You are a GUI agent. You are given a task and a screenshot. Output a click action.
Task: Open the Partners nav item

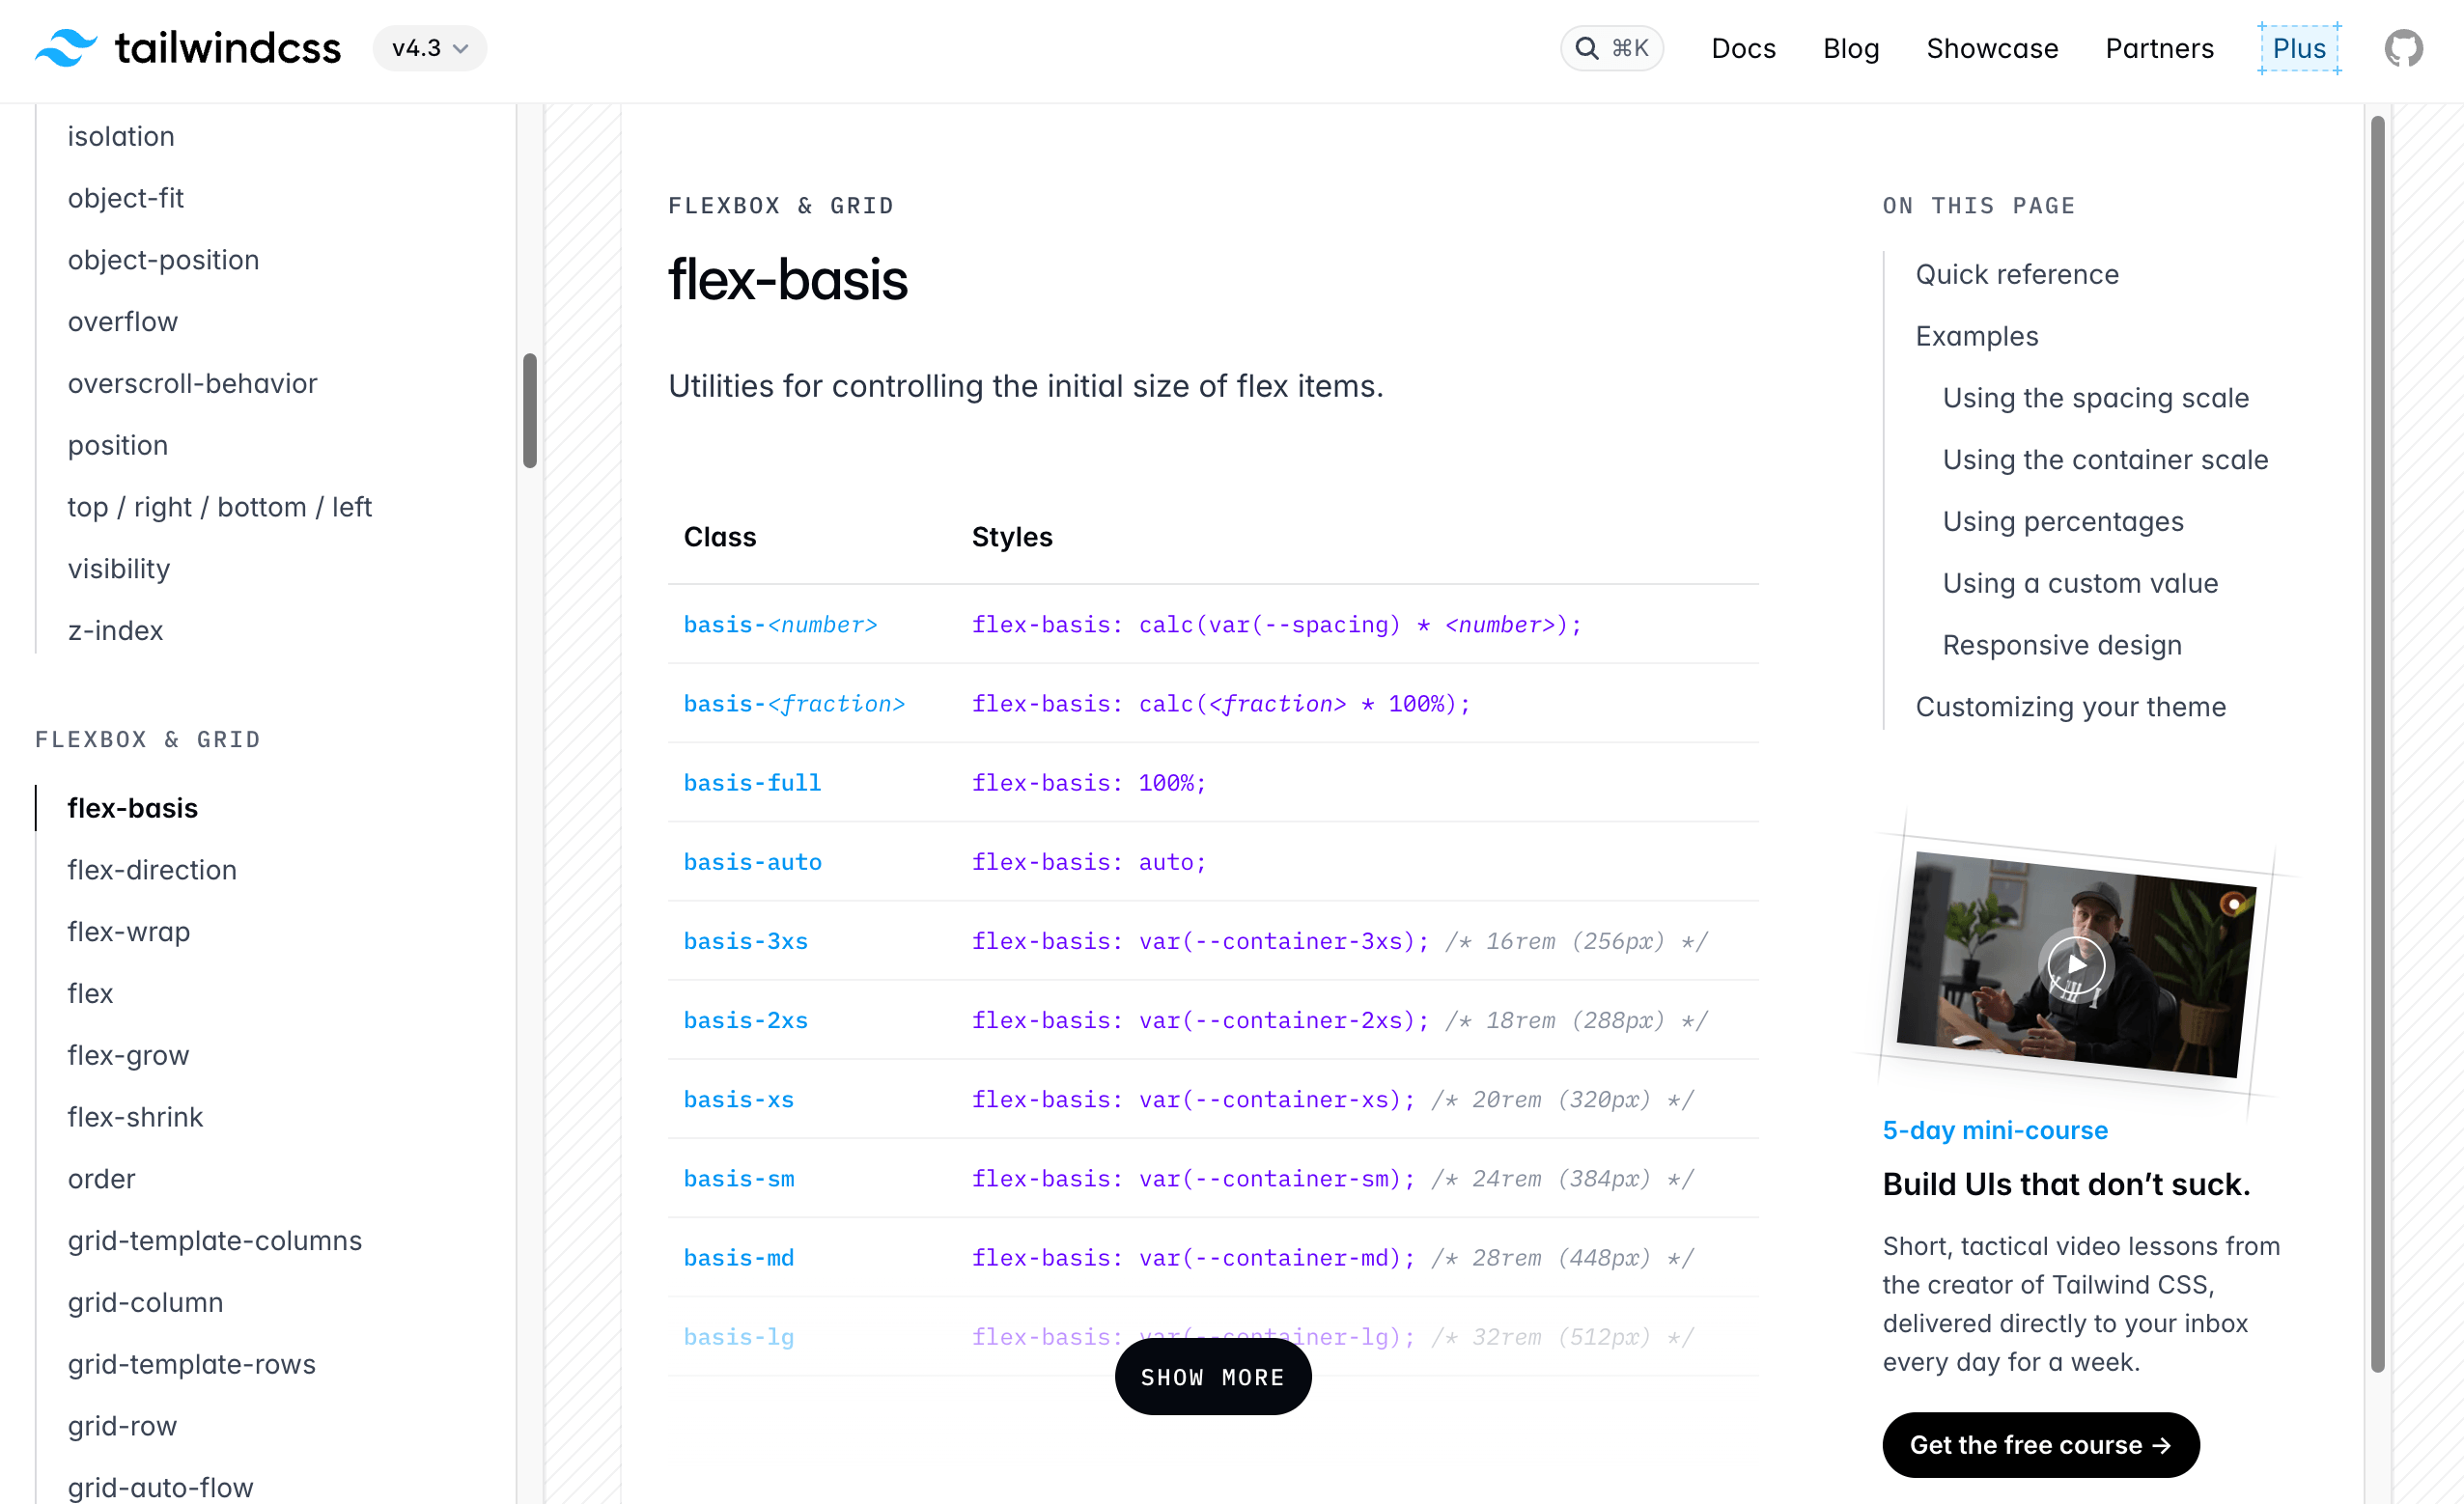(2159, 48)
